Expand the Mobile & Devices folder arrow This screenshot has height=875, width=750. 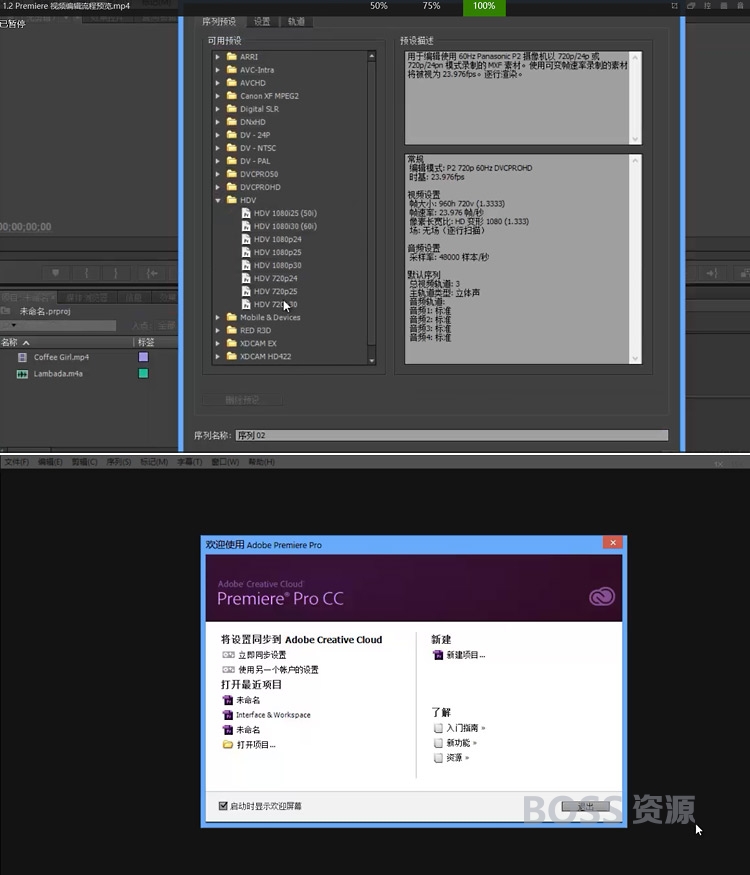coord(218,317)
